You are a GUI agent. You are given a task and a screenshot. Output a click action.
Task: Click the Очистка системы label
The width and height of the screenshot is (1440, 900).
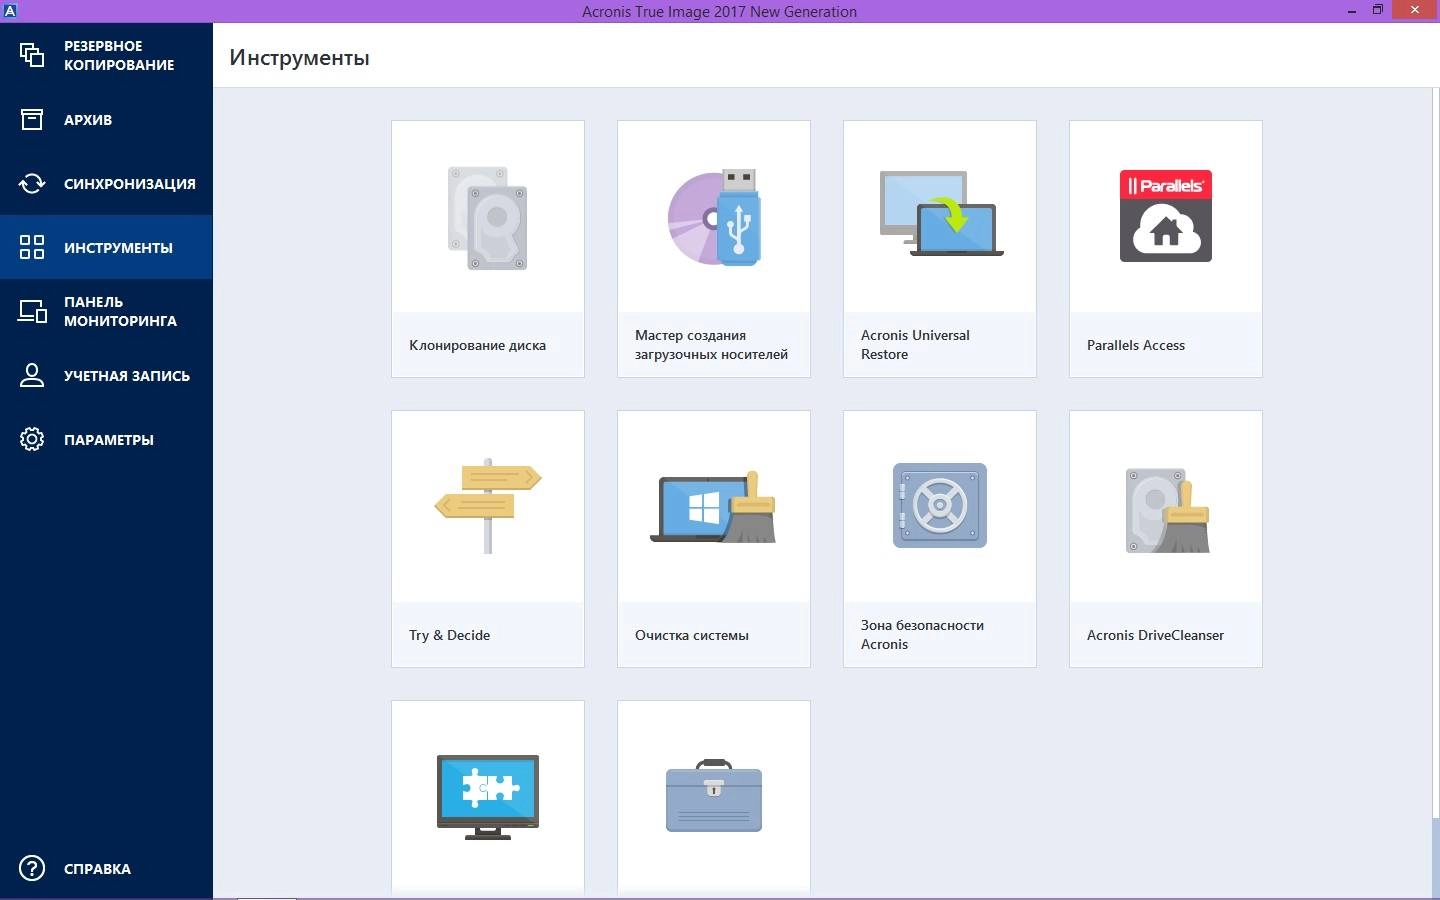[x=691, y=635]
